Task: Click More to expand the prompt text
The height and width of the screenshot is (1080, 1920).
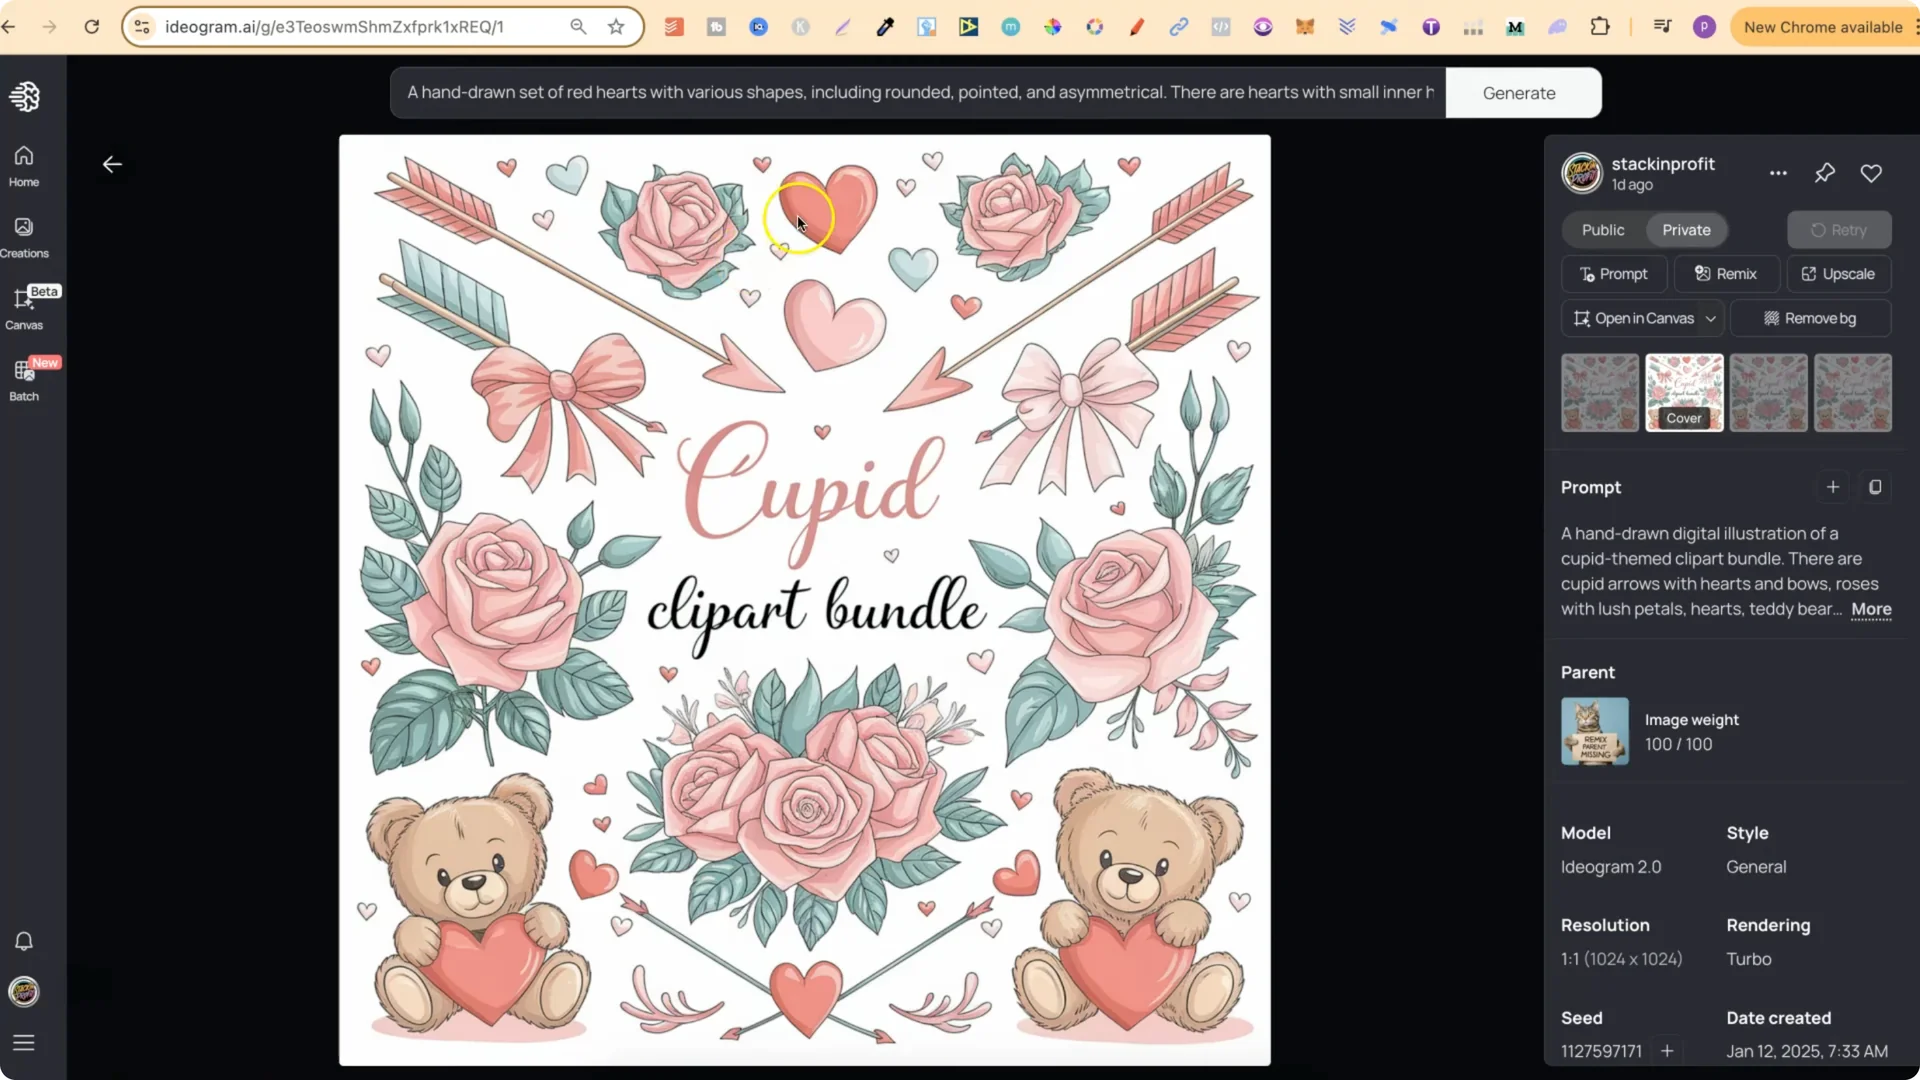Action: (x=1871, y=610)
